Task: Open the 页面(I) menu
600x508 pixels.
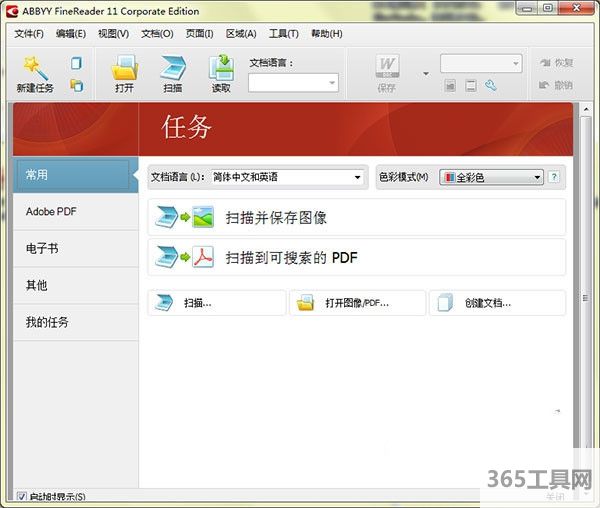Action: [199, 34]
